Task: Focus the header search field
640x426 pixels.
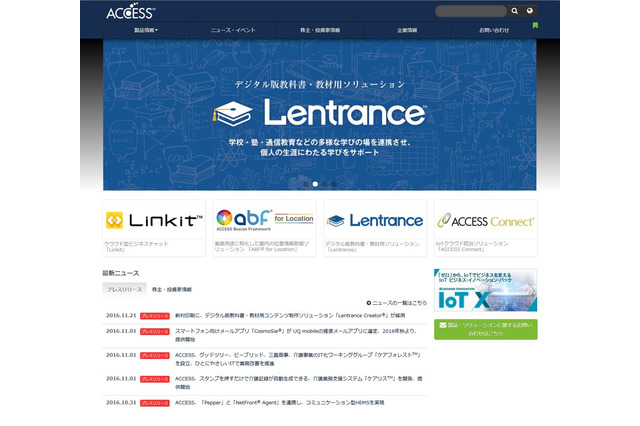Action: point(471,11)
